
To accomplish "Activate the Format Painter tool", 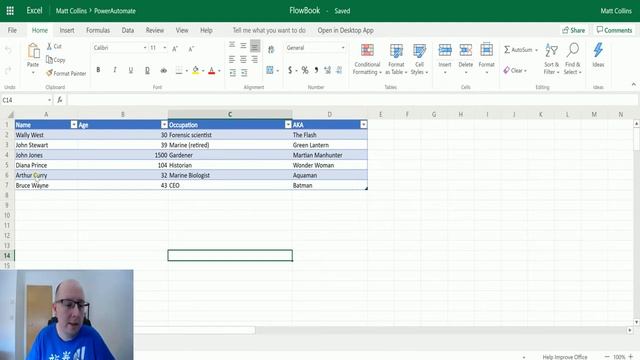I will point(66,73).
